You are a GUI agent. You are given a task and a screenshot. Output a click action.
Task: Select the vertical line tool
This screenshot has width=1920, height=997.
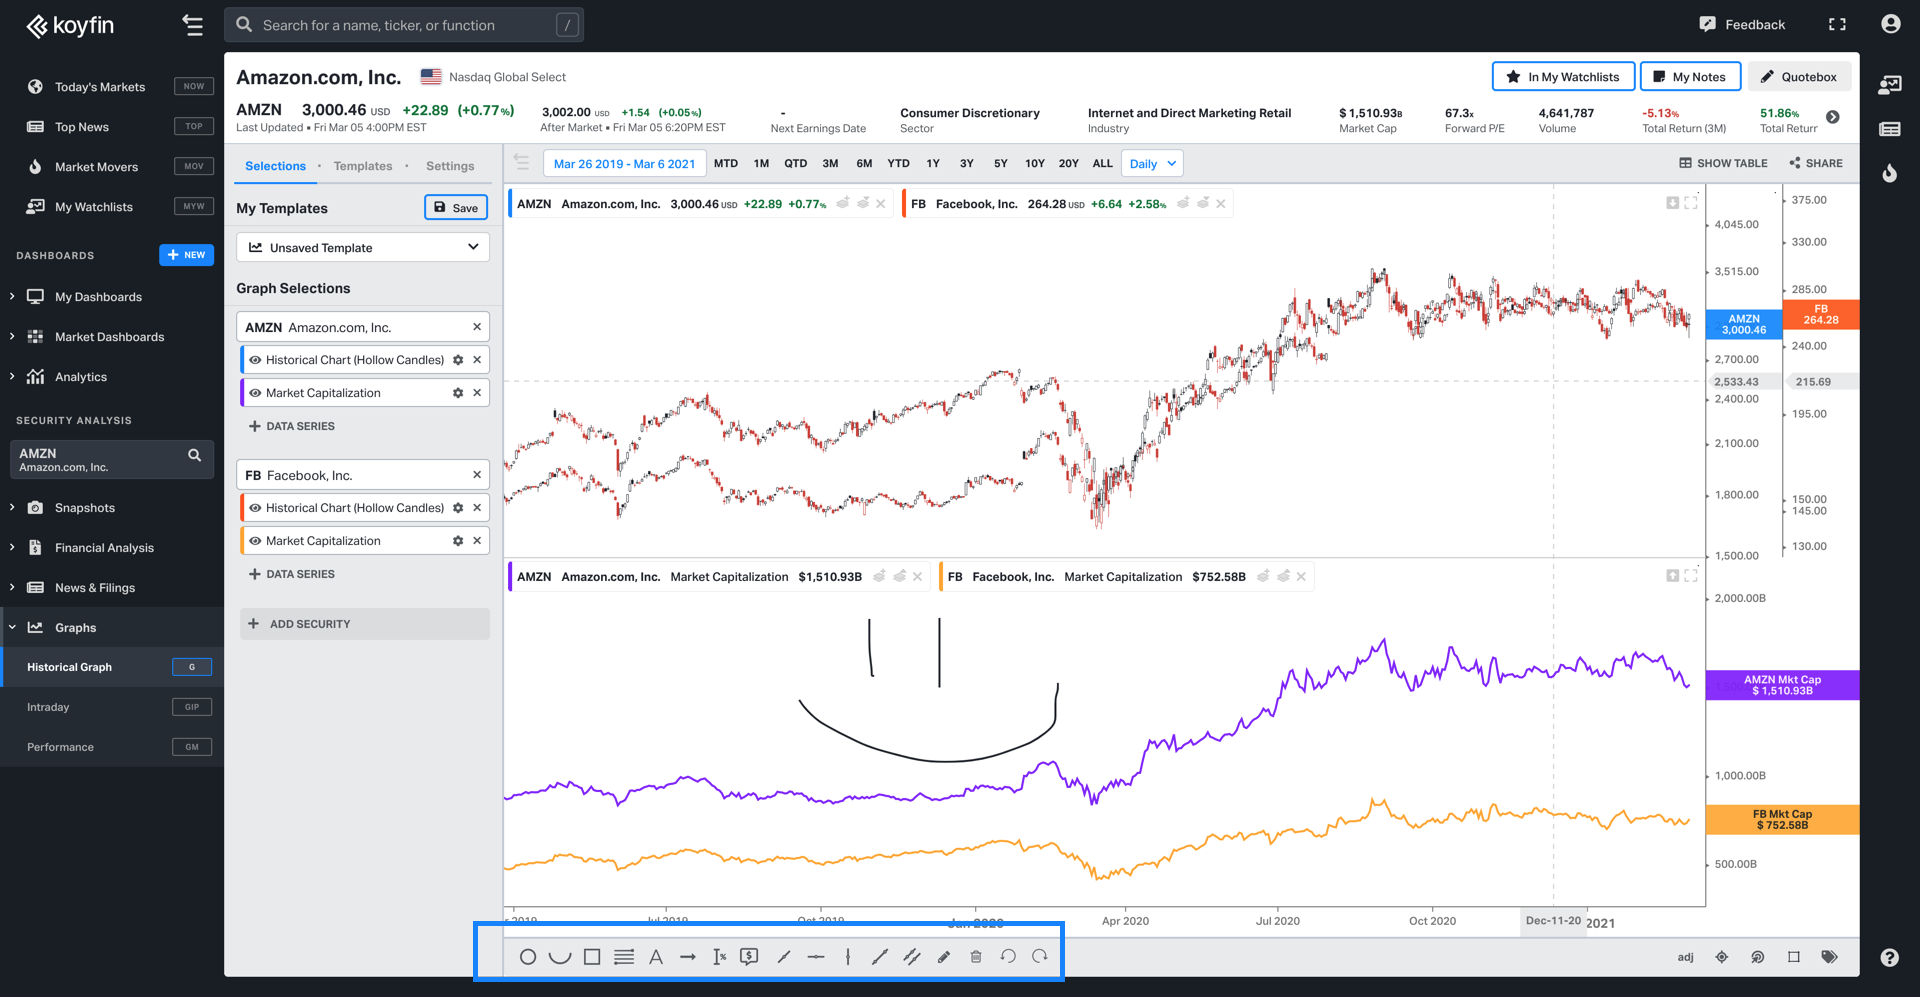(x=848, y=957)
